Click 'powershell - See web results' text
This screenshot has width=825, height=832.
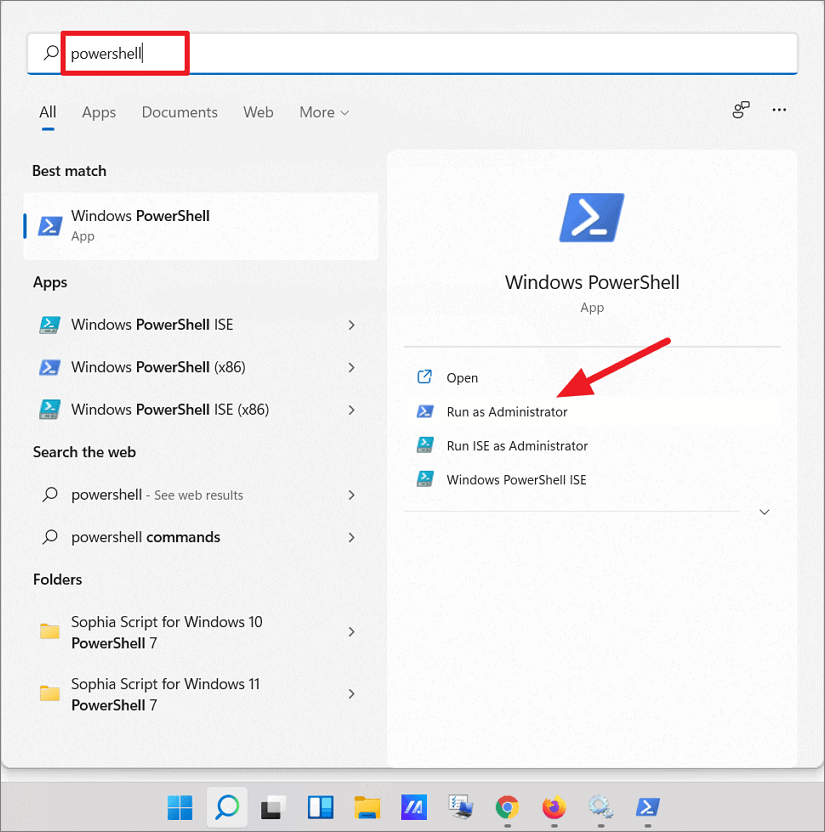[x=157, y=495]
